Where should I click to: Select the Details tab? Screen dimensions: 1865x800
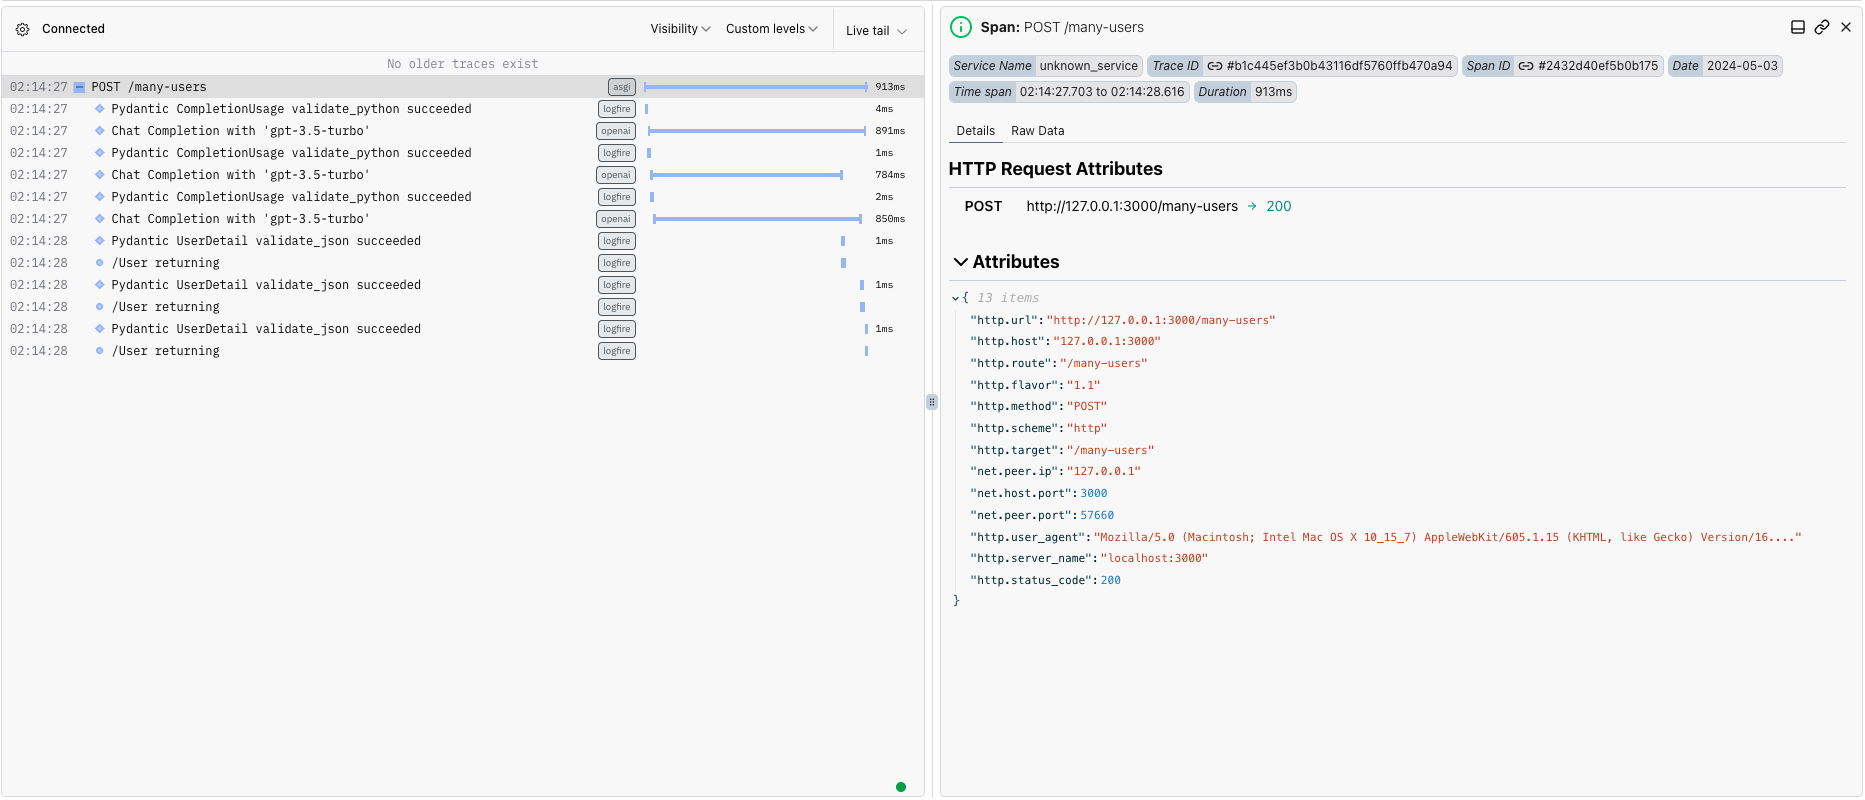[975, 131]
